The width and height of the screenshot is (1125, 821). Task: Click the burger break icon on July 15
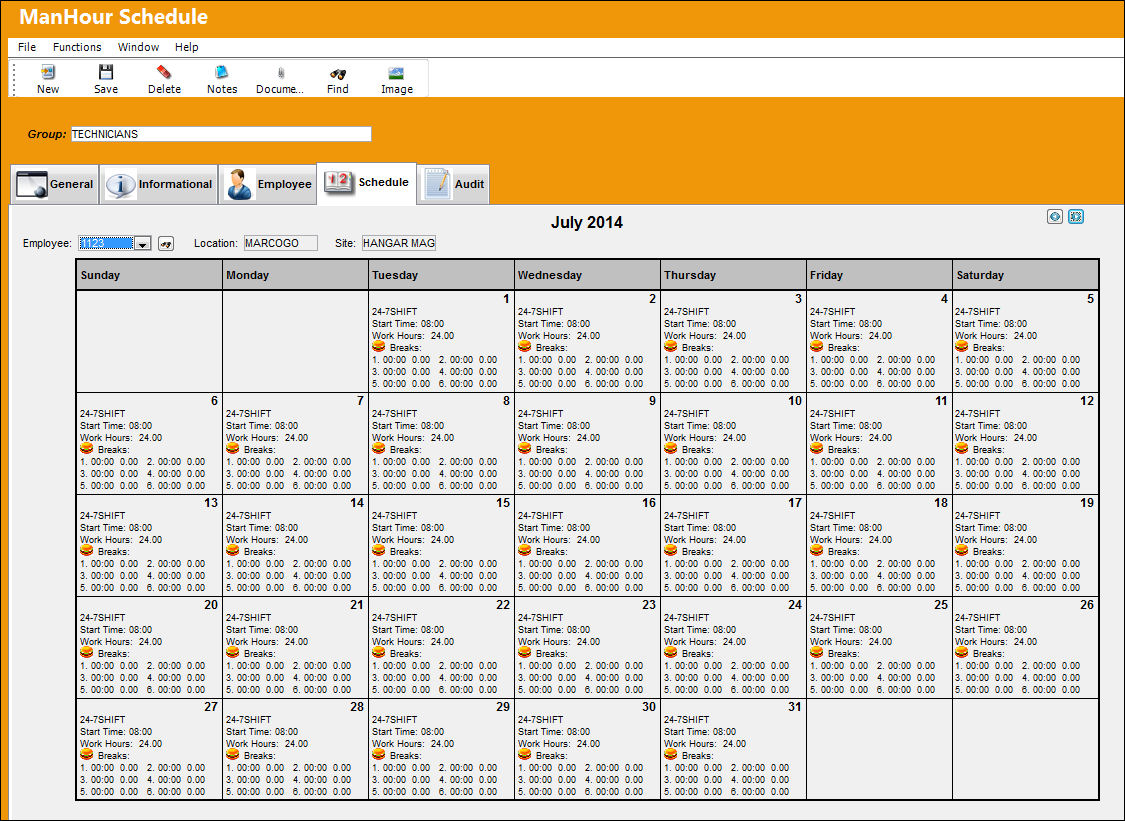[x=378, y=550]
